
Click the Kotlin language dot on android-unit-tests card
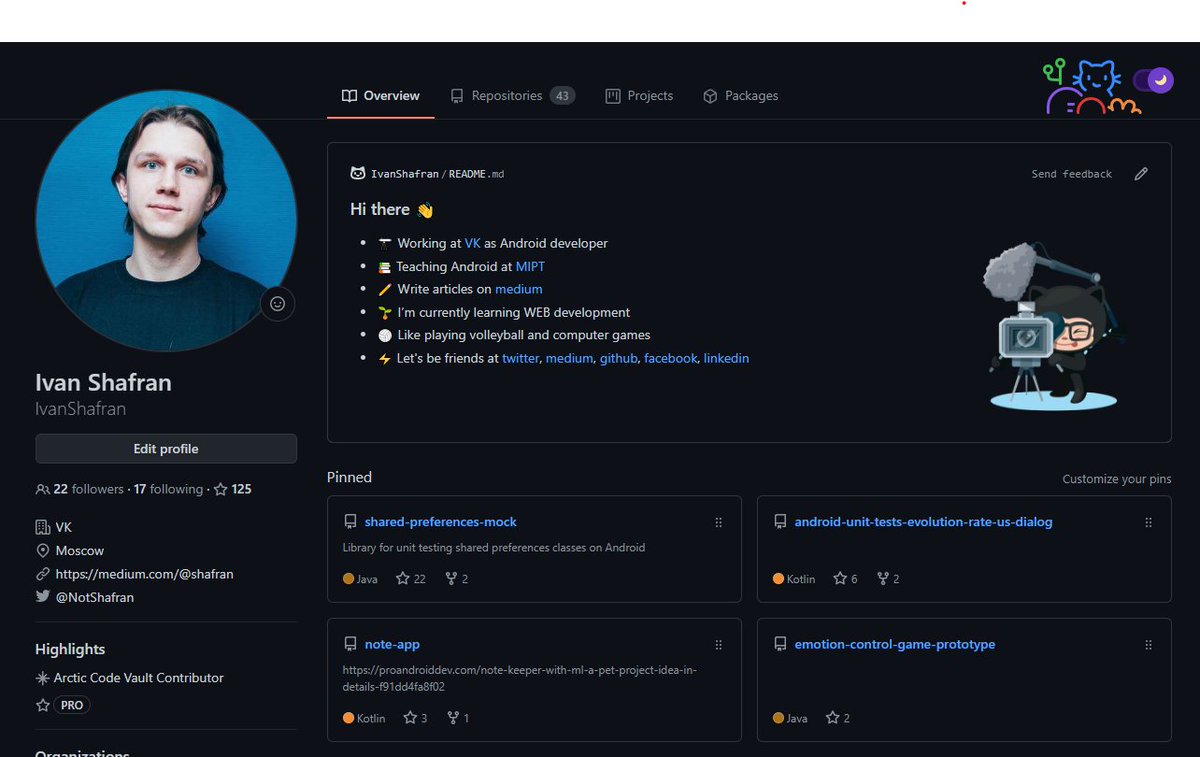pos(778,579)
